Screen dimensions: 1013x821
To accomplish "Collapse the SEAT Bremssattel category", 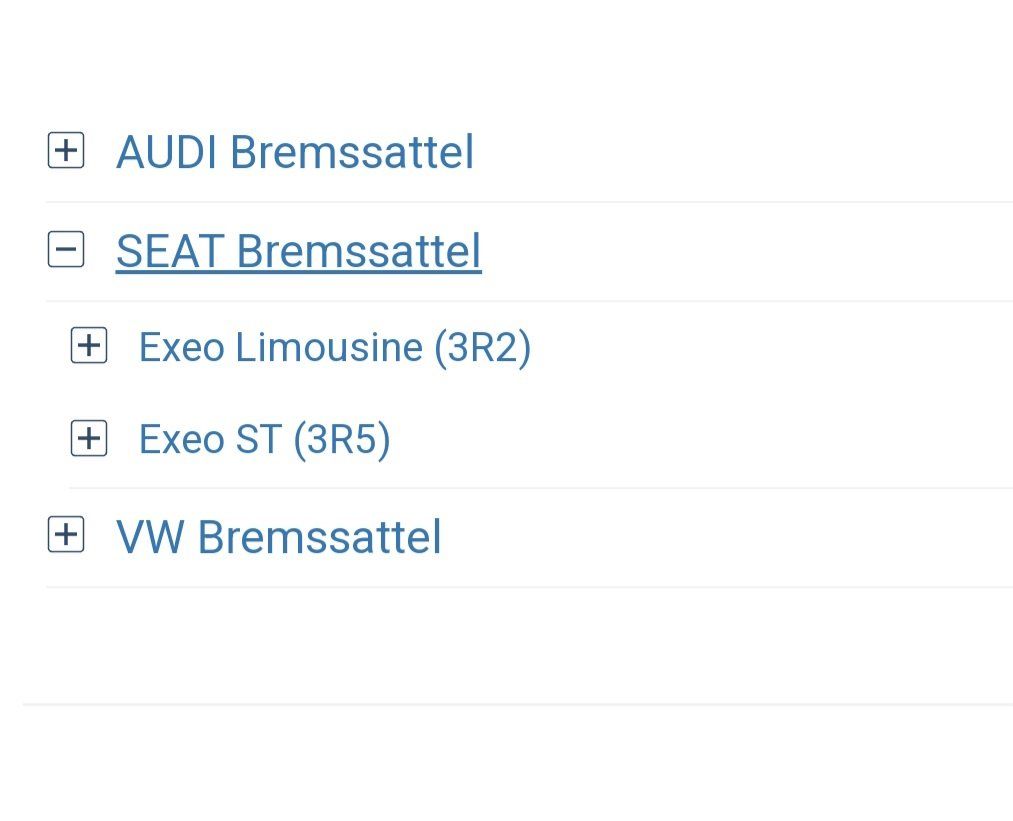I will (x=66, y=250).
